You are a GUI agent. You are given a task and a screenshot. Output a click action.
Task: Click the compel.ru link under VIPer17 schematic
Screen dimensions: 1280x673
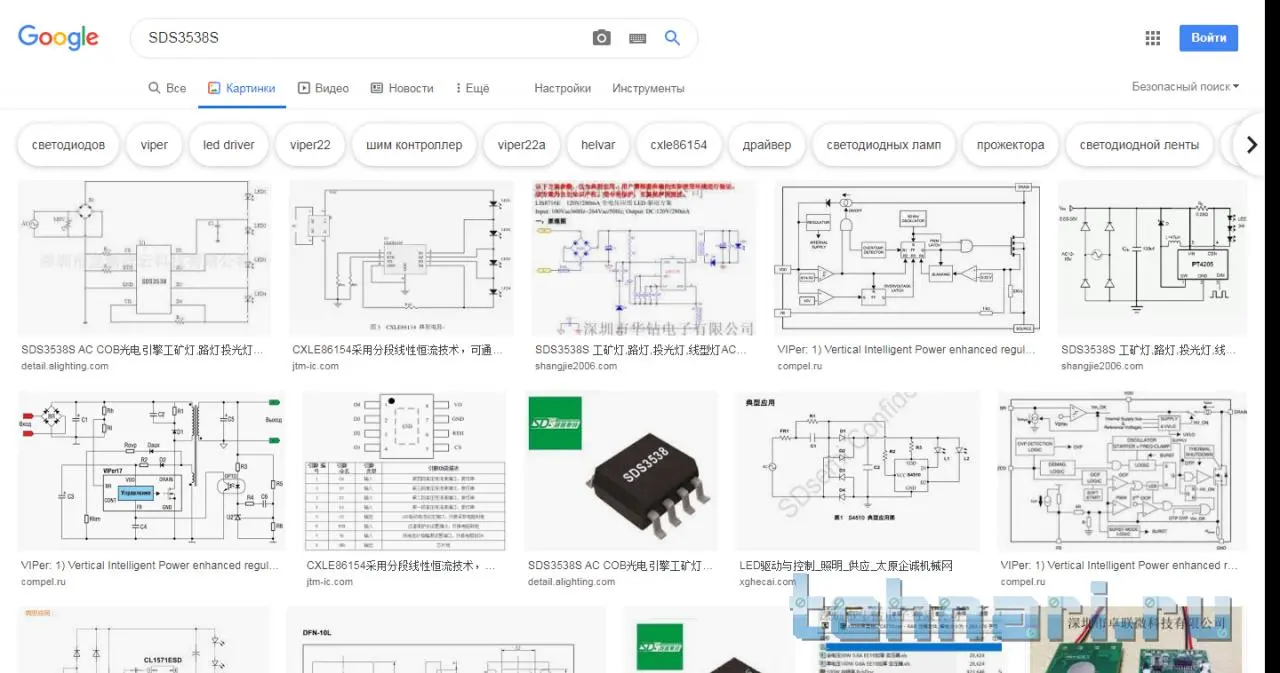click(44, 581)
